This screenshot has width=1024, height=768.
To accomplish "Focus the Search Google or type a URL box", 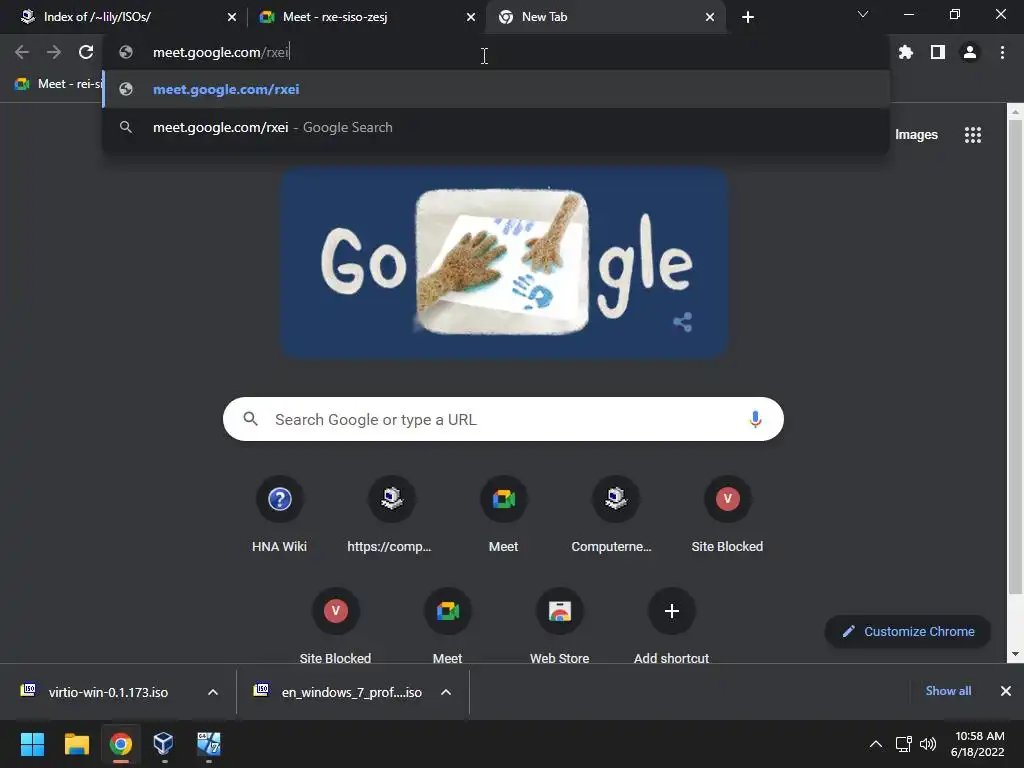I will pos(503,419).
